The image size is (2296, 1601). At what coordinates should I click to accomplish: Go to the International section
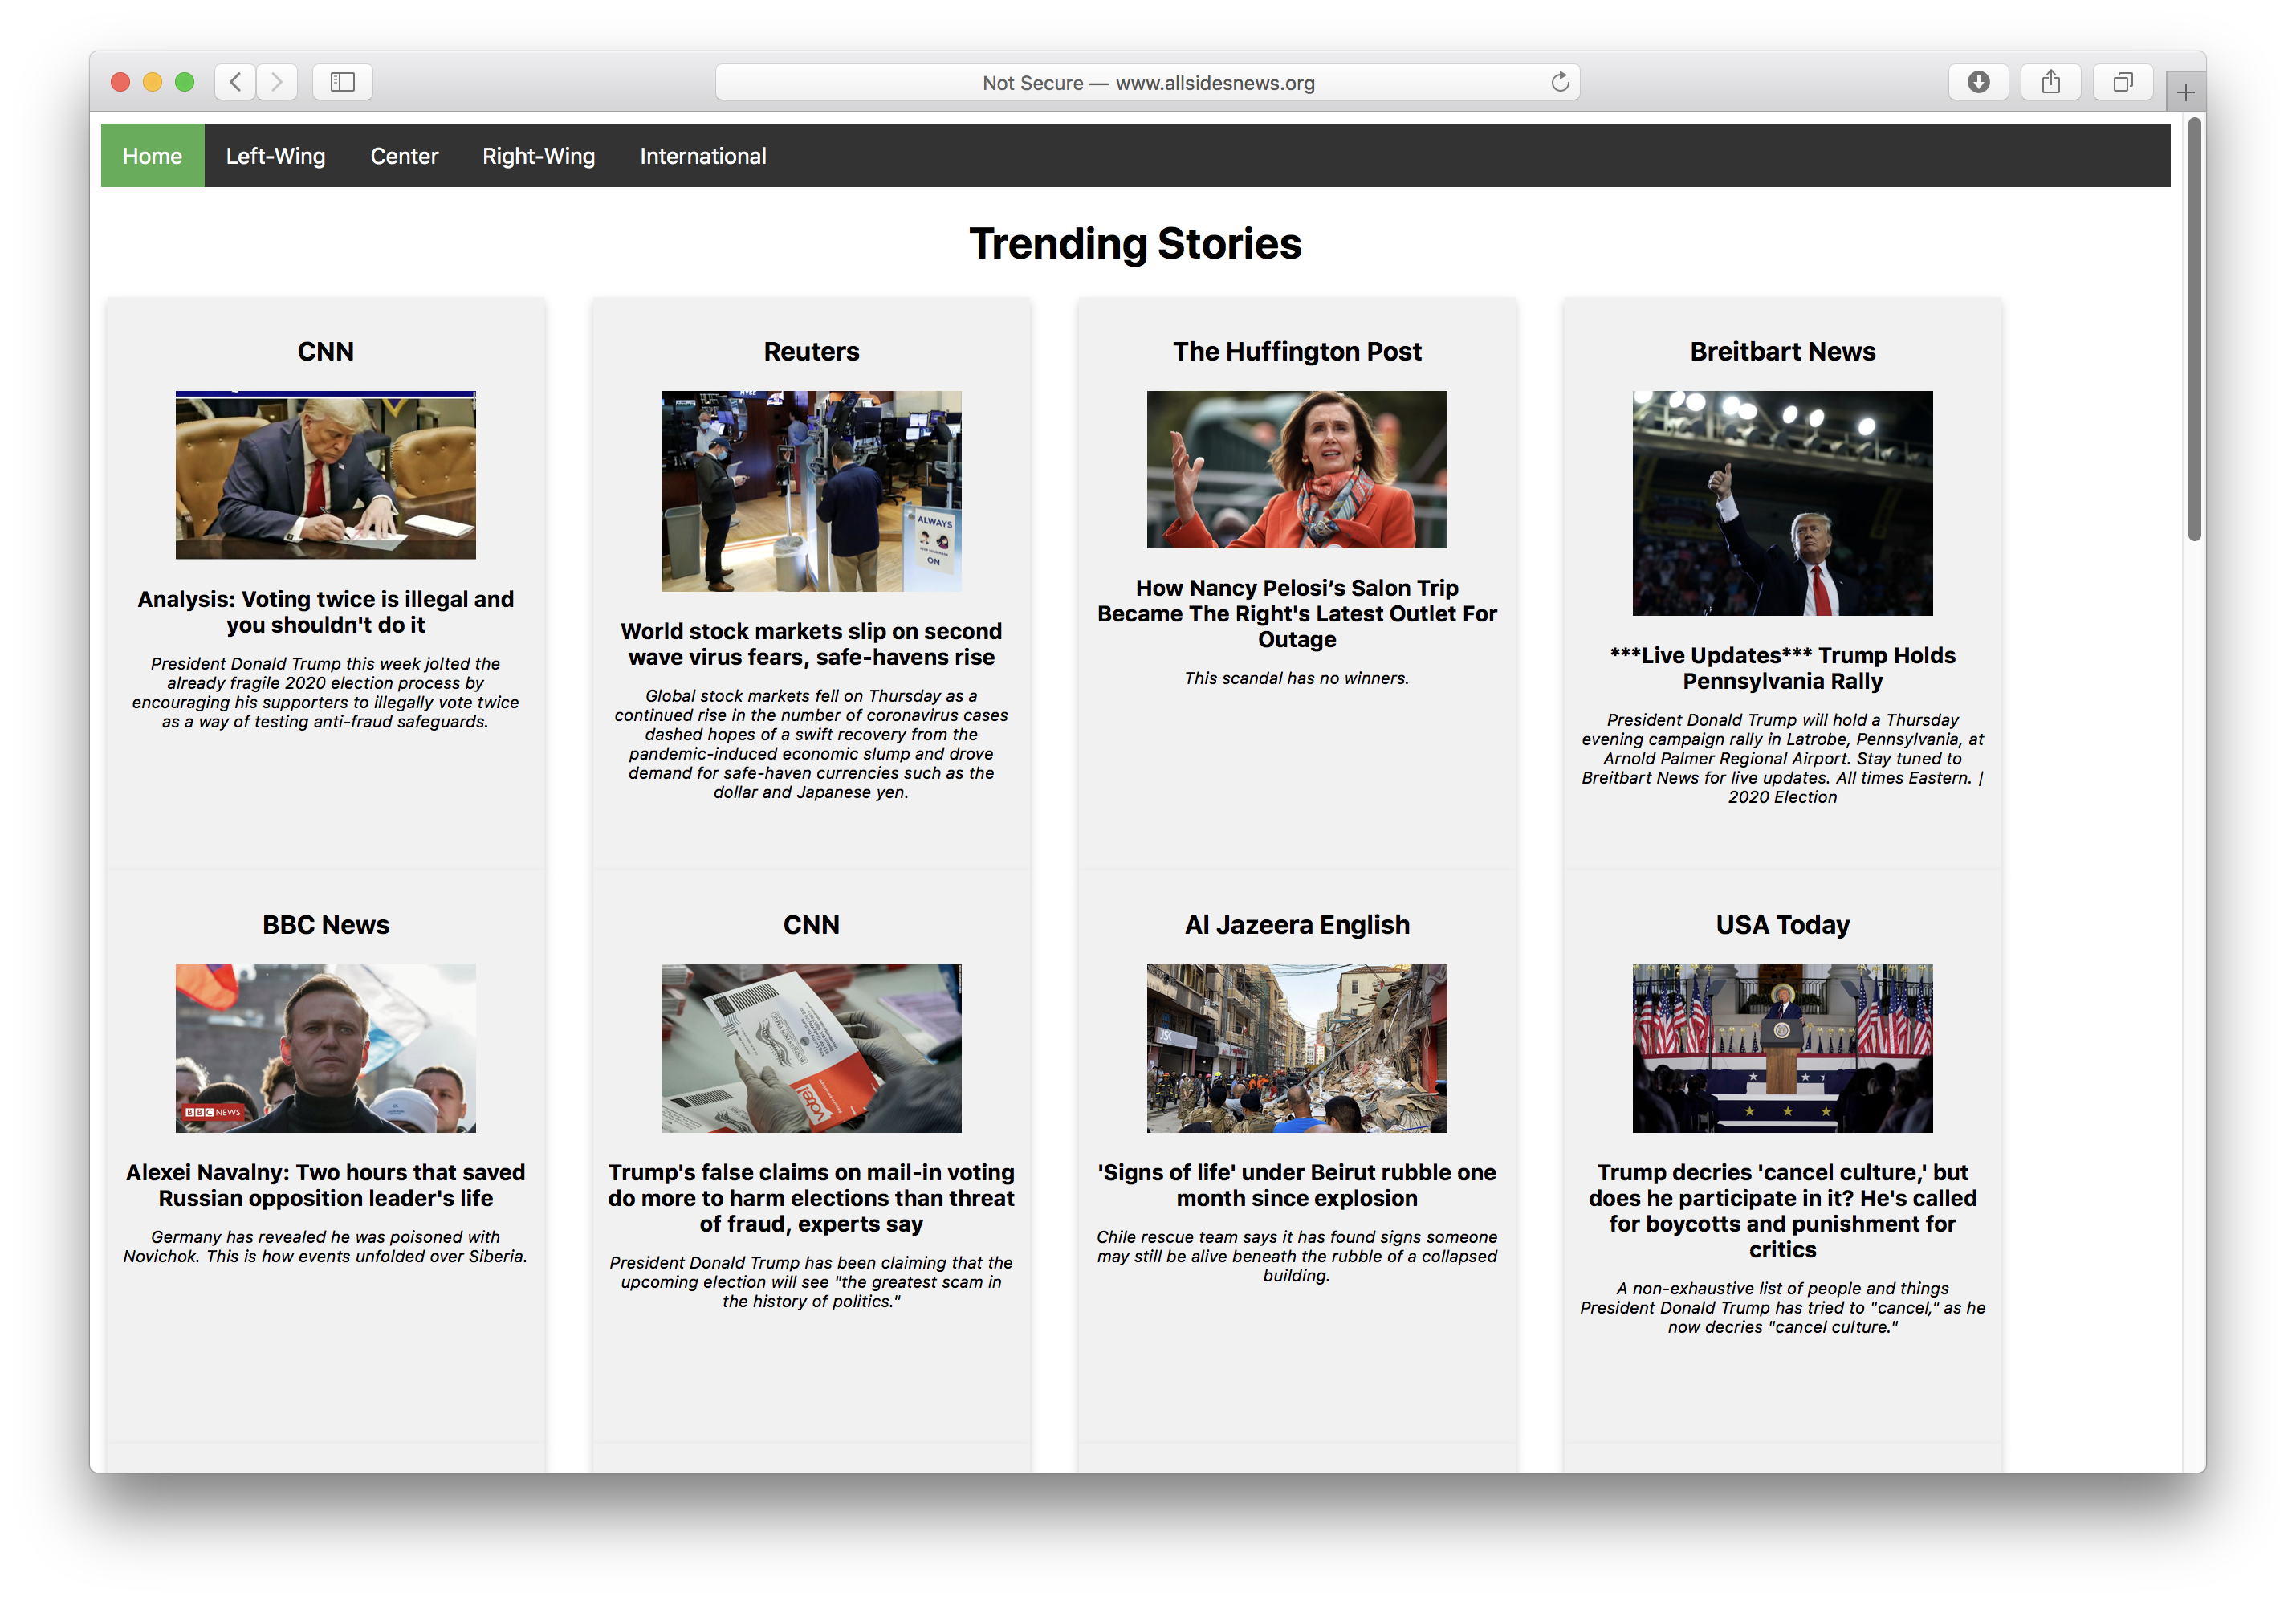[703, 156]
